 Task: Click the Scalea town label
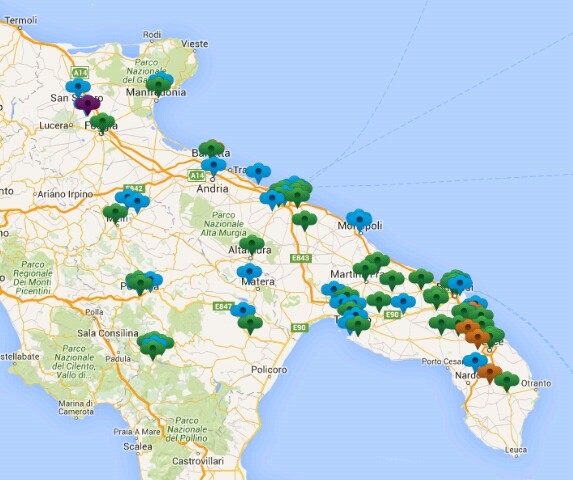pos(138,446)
